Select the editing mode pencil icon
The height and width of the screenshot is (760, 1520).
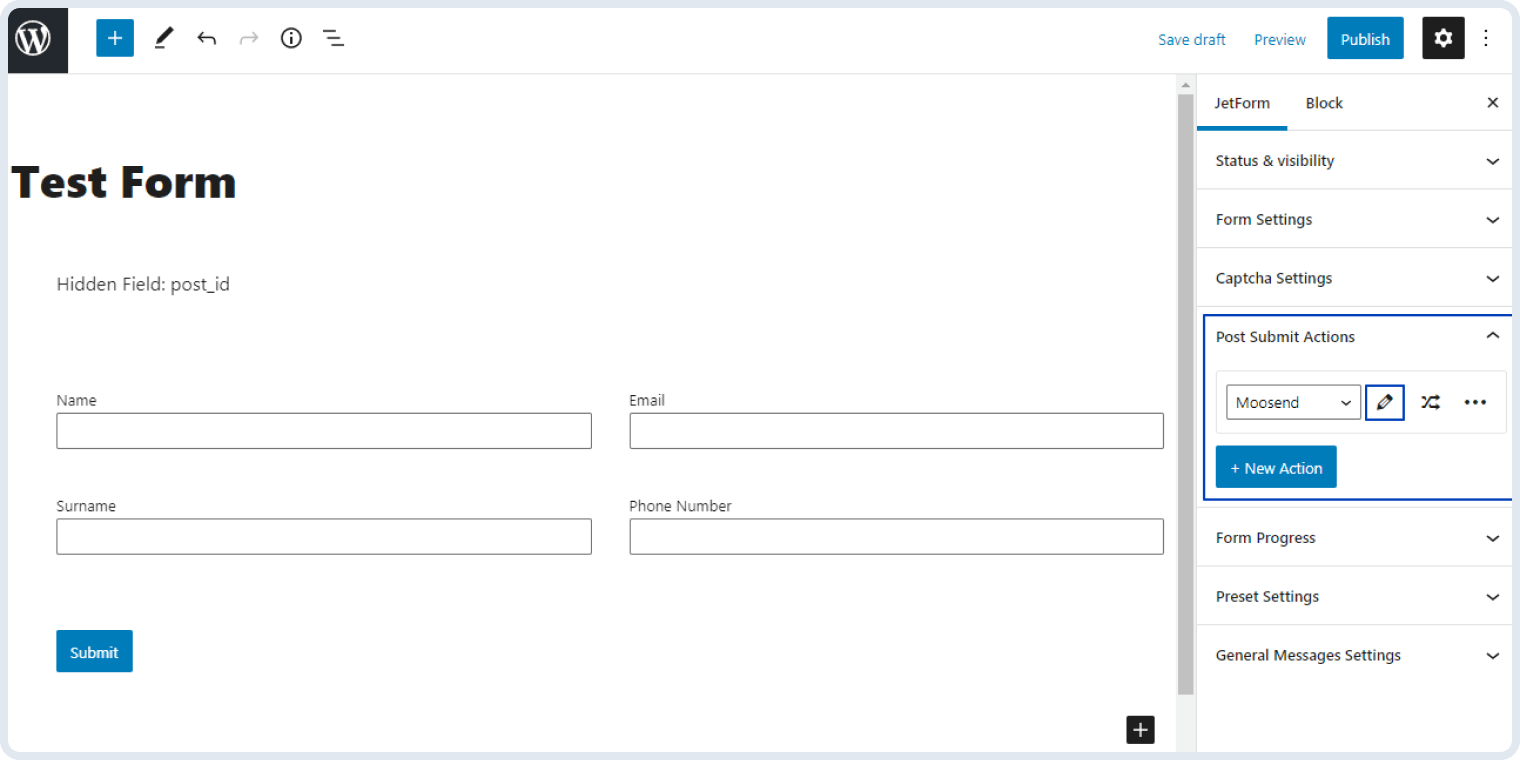click(x=163, y=37)
